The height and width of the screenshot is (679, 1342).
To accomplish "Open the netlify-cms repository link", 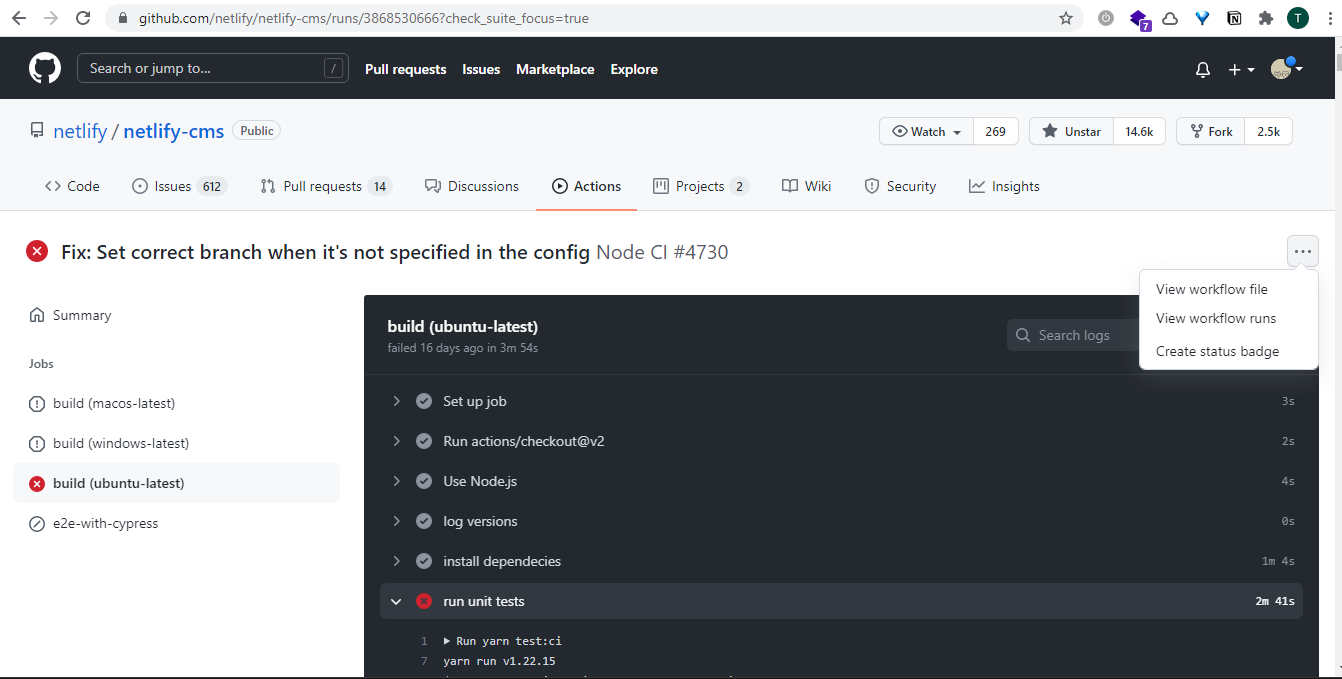I will 174,131.
